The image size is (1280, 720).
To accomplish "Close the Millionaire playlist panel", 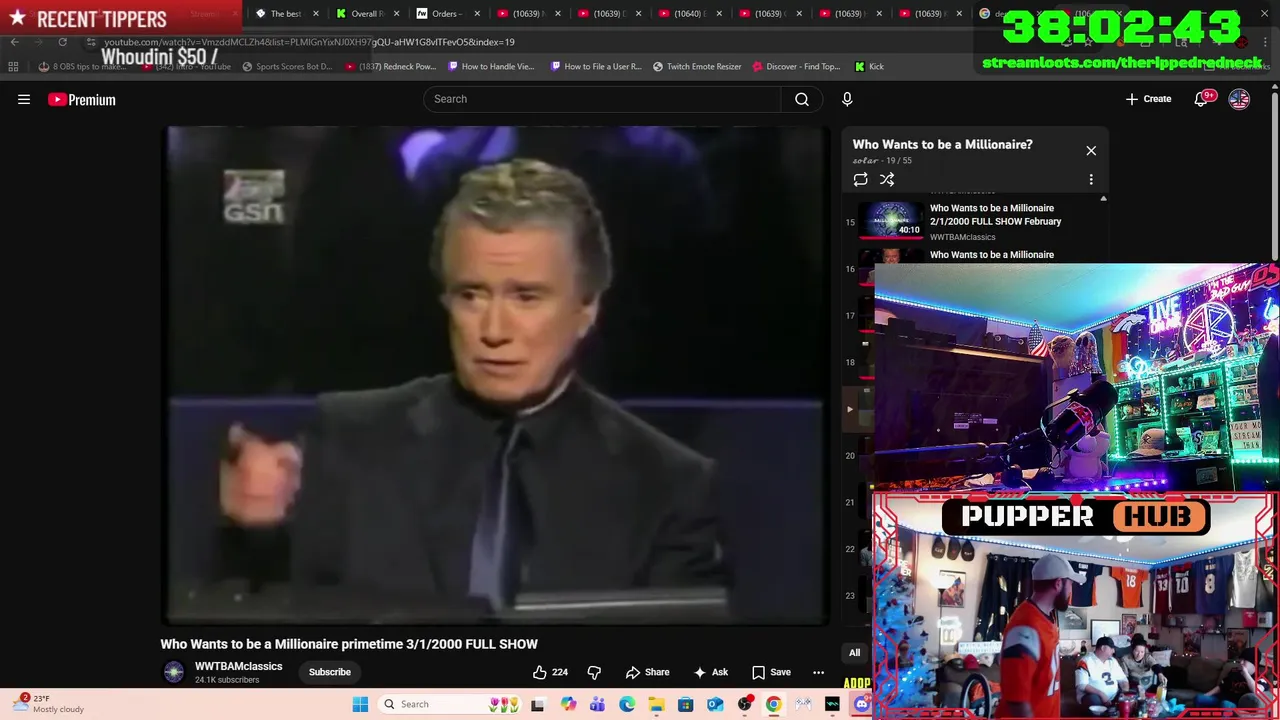I will point(1091,150).
